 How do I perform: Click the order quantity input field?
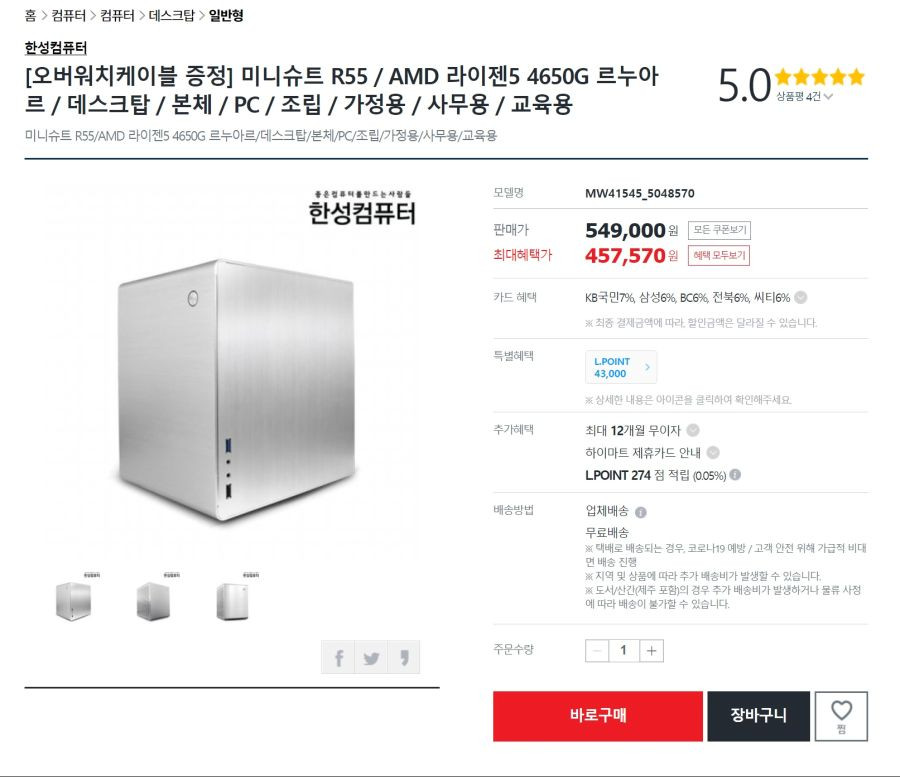pos(624,651)
